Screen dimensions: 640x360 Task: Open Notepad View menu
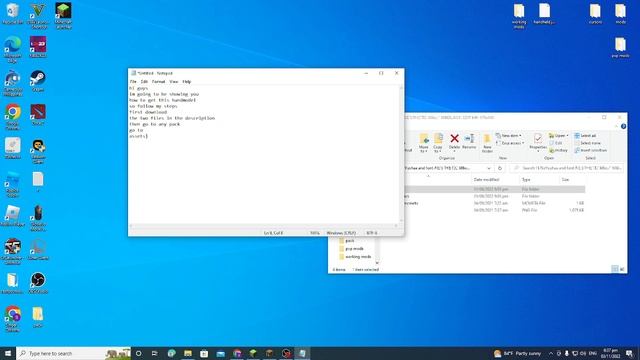174,82
